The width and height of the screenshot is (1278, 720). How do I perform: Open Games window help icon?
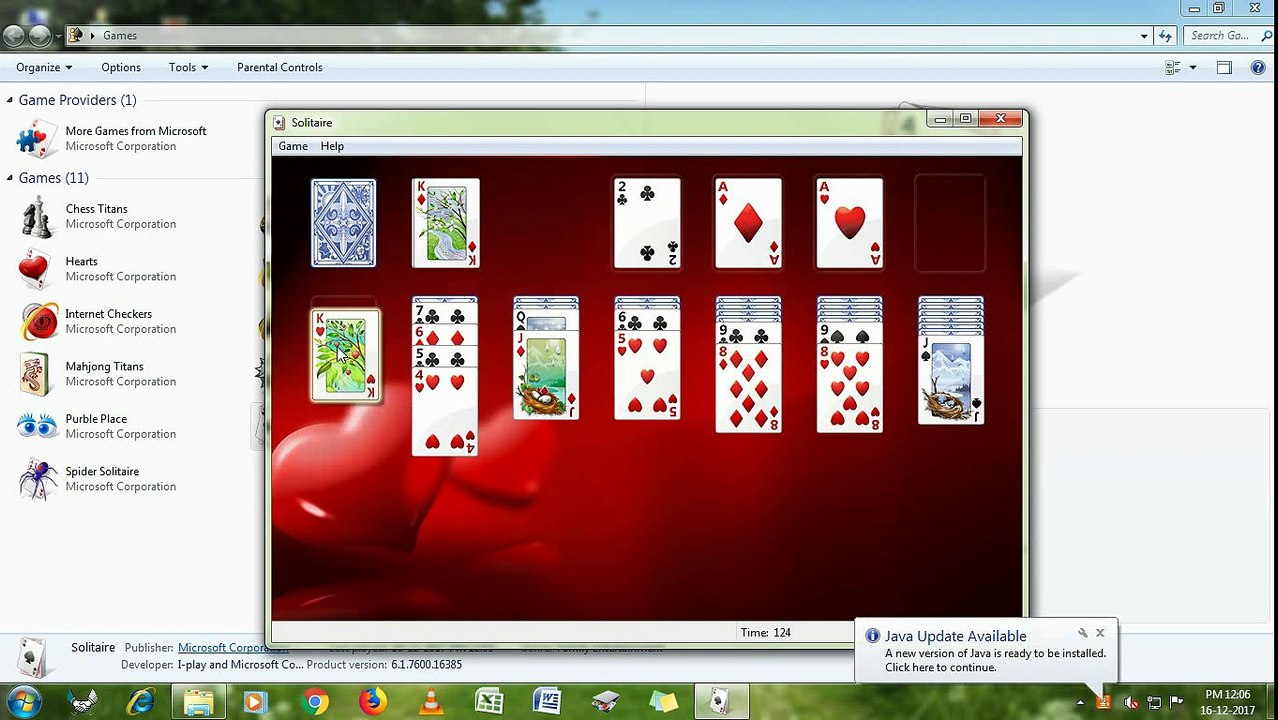pos(1258,67)
